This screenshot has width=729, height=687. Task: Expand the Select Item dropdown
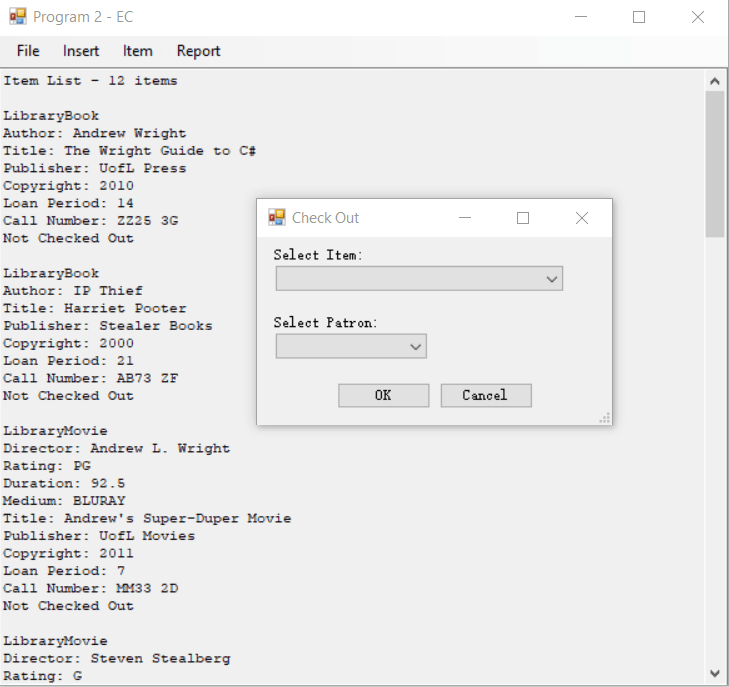552,279
